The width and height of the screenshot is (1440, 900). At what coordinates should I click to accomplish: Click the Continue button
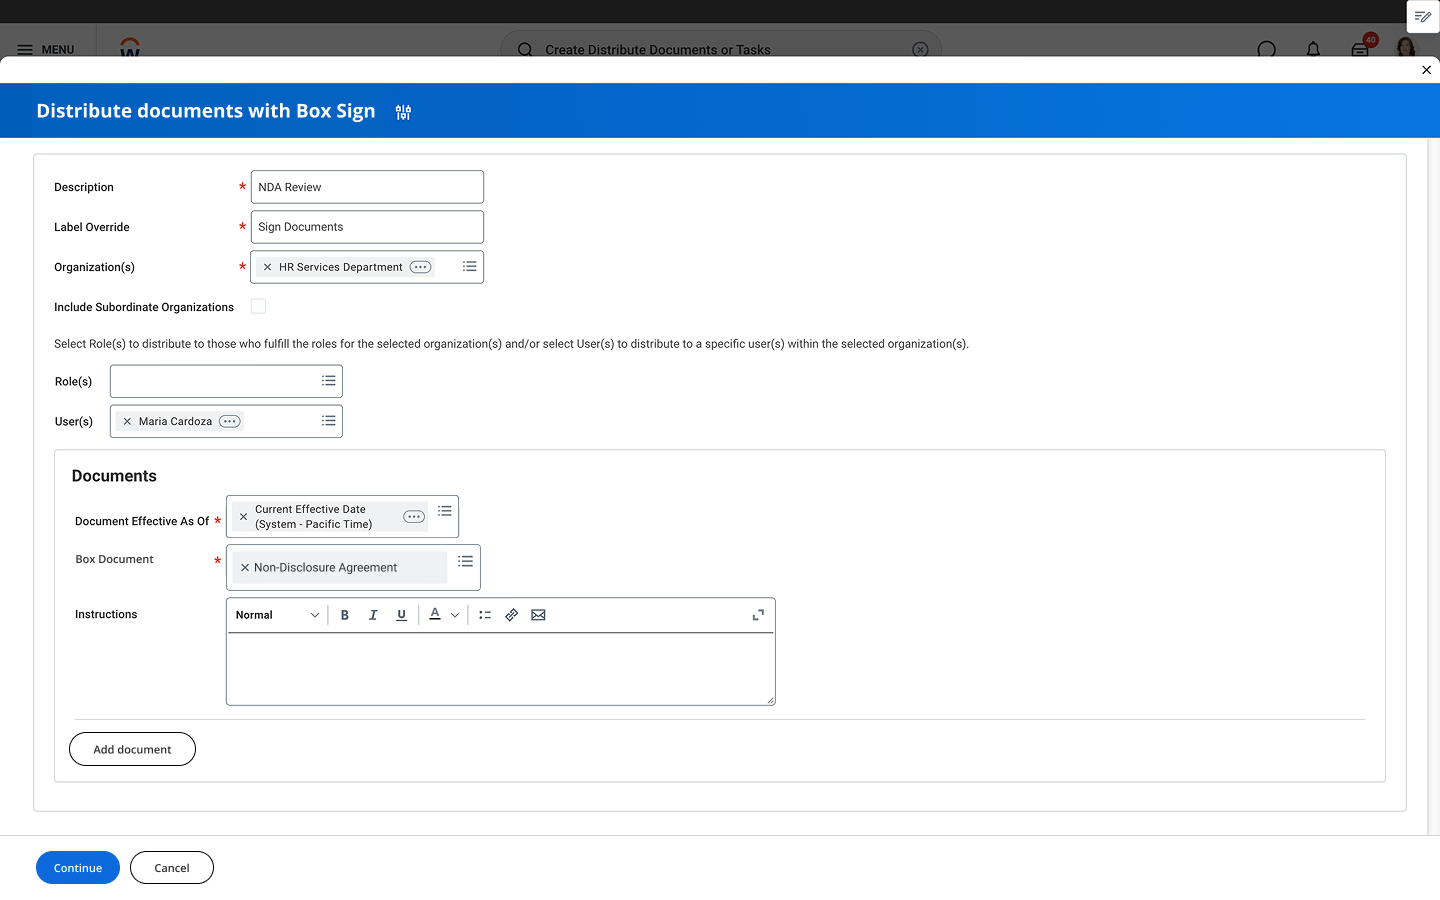tap(77, 867)
